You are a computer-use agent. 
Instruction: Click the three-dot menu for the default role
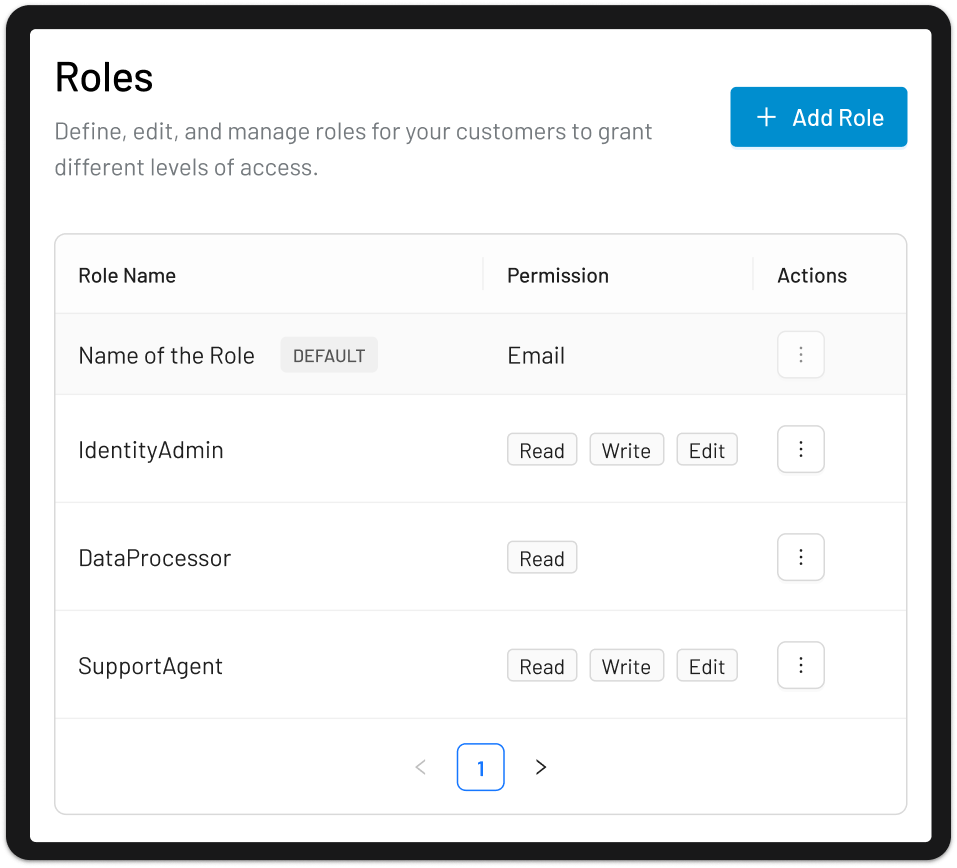pyautogui.click(x=800, y=355)
